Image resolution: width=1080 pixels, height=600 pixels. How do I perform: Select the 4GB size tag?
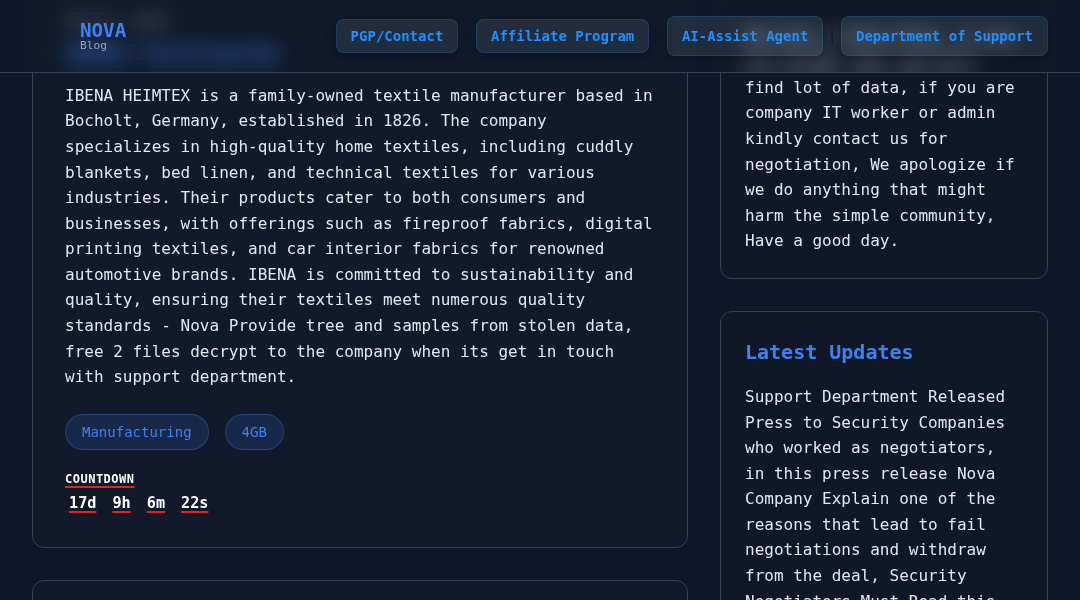point(254,432)
